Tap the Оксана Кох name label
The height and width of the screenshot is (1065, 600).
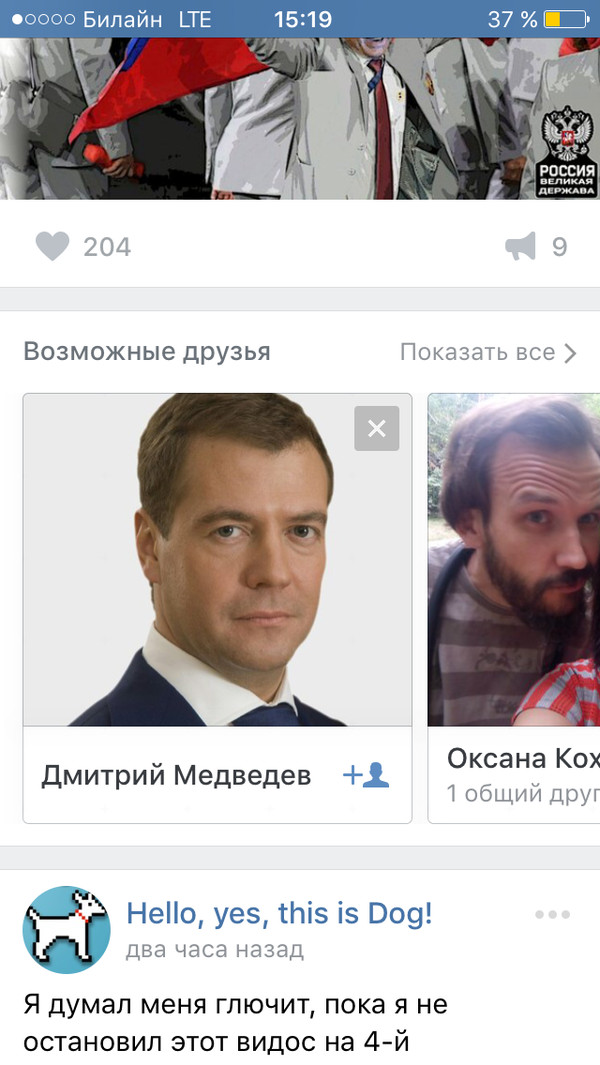tap(523, 758)
